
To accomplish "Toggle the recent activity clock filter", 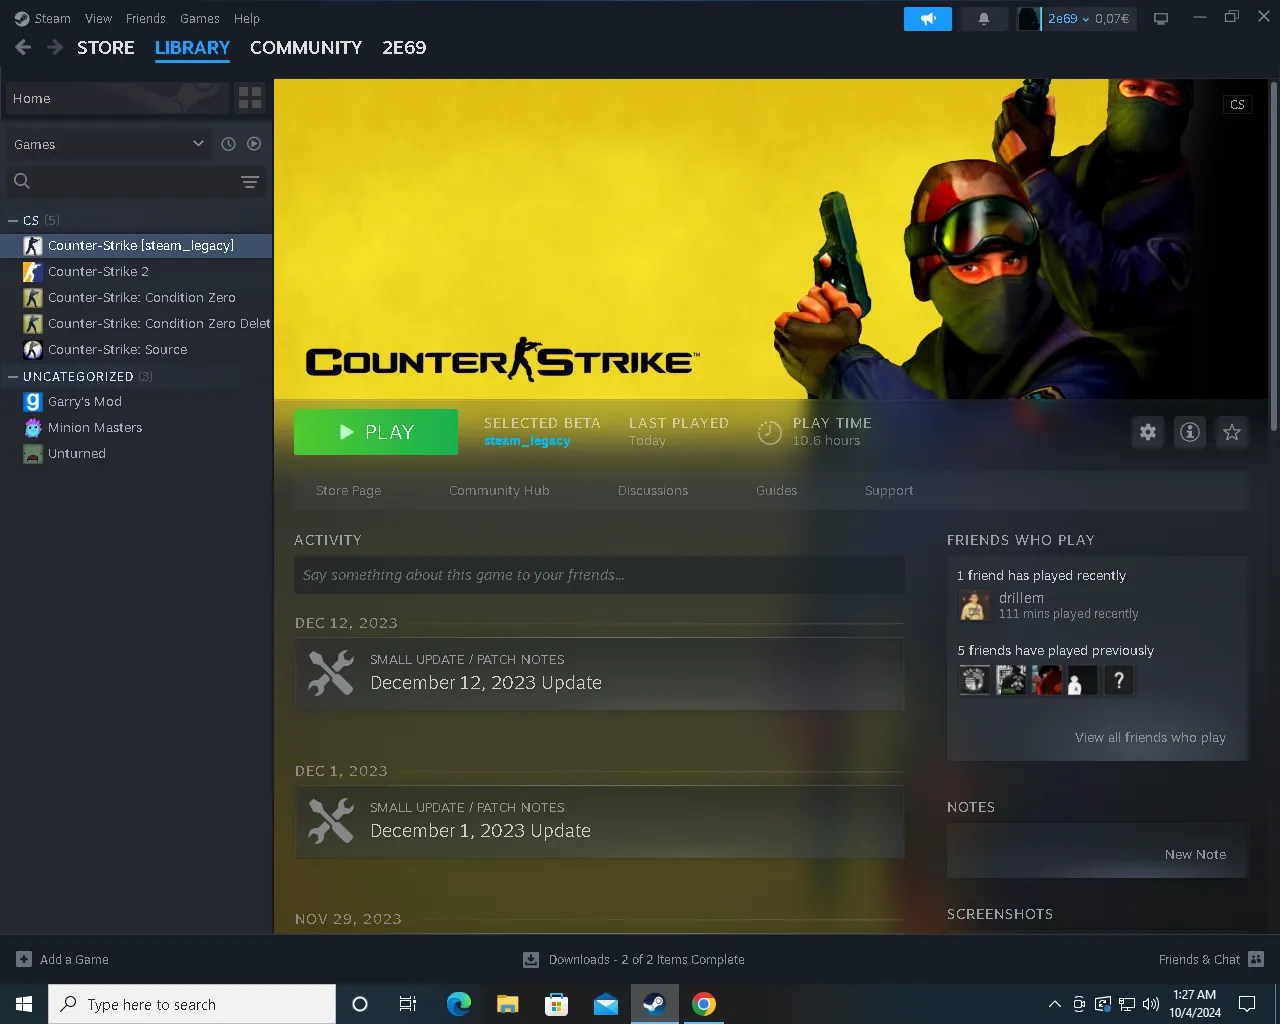I will 228,144.
